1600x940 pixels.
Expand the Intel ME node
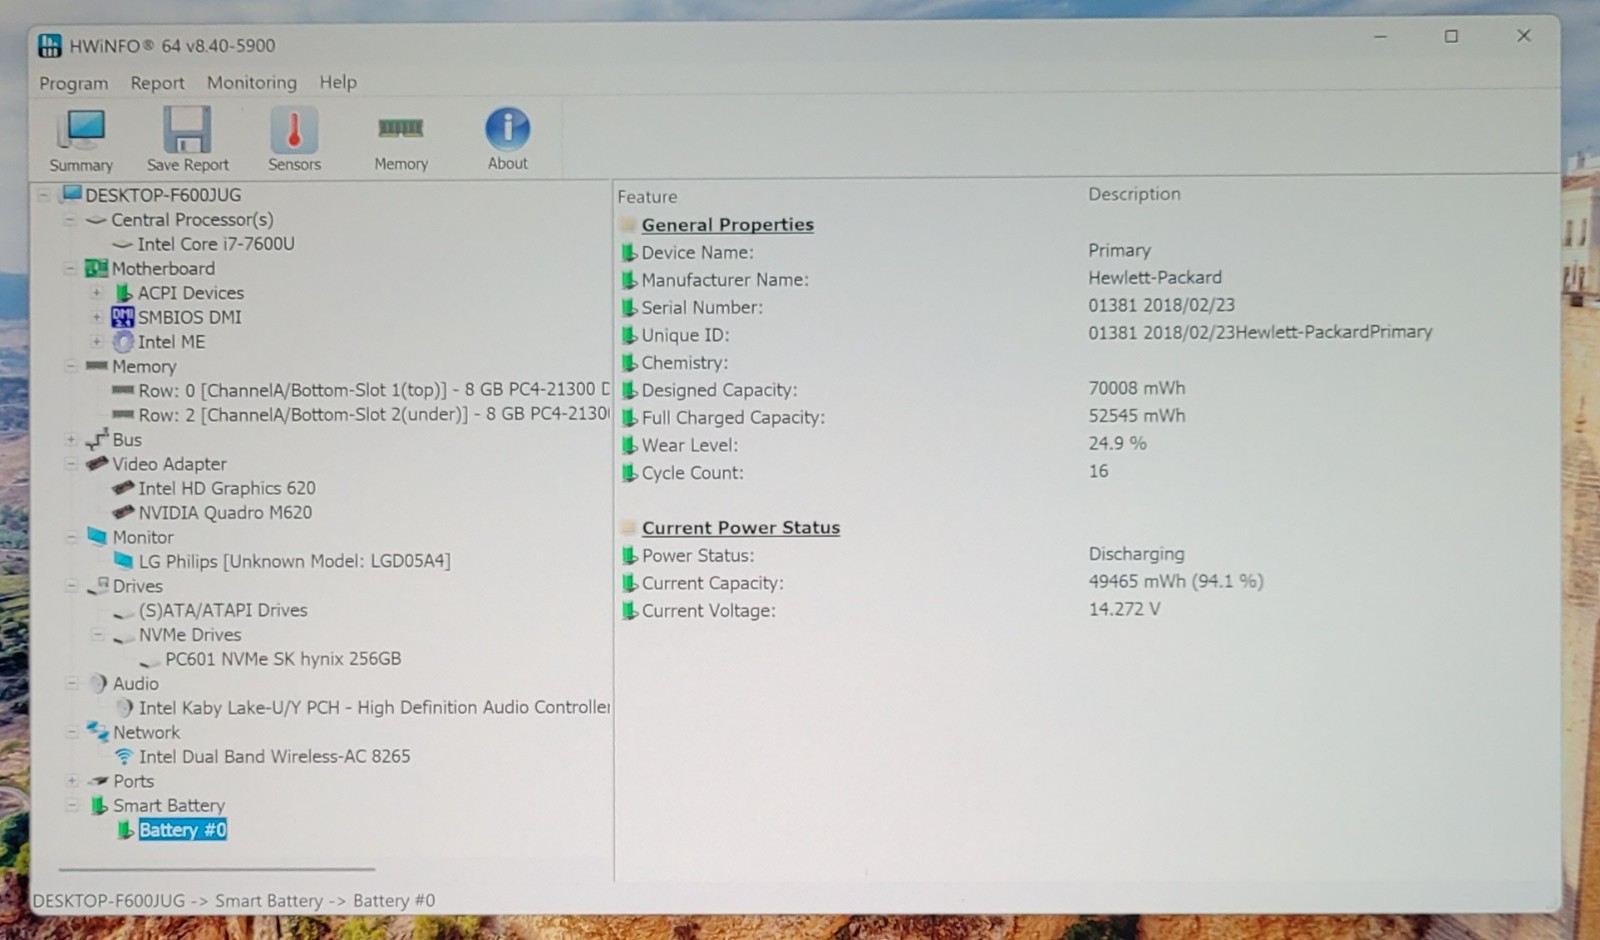[97, 342]
